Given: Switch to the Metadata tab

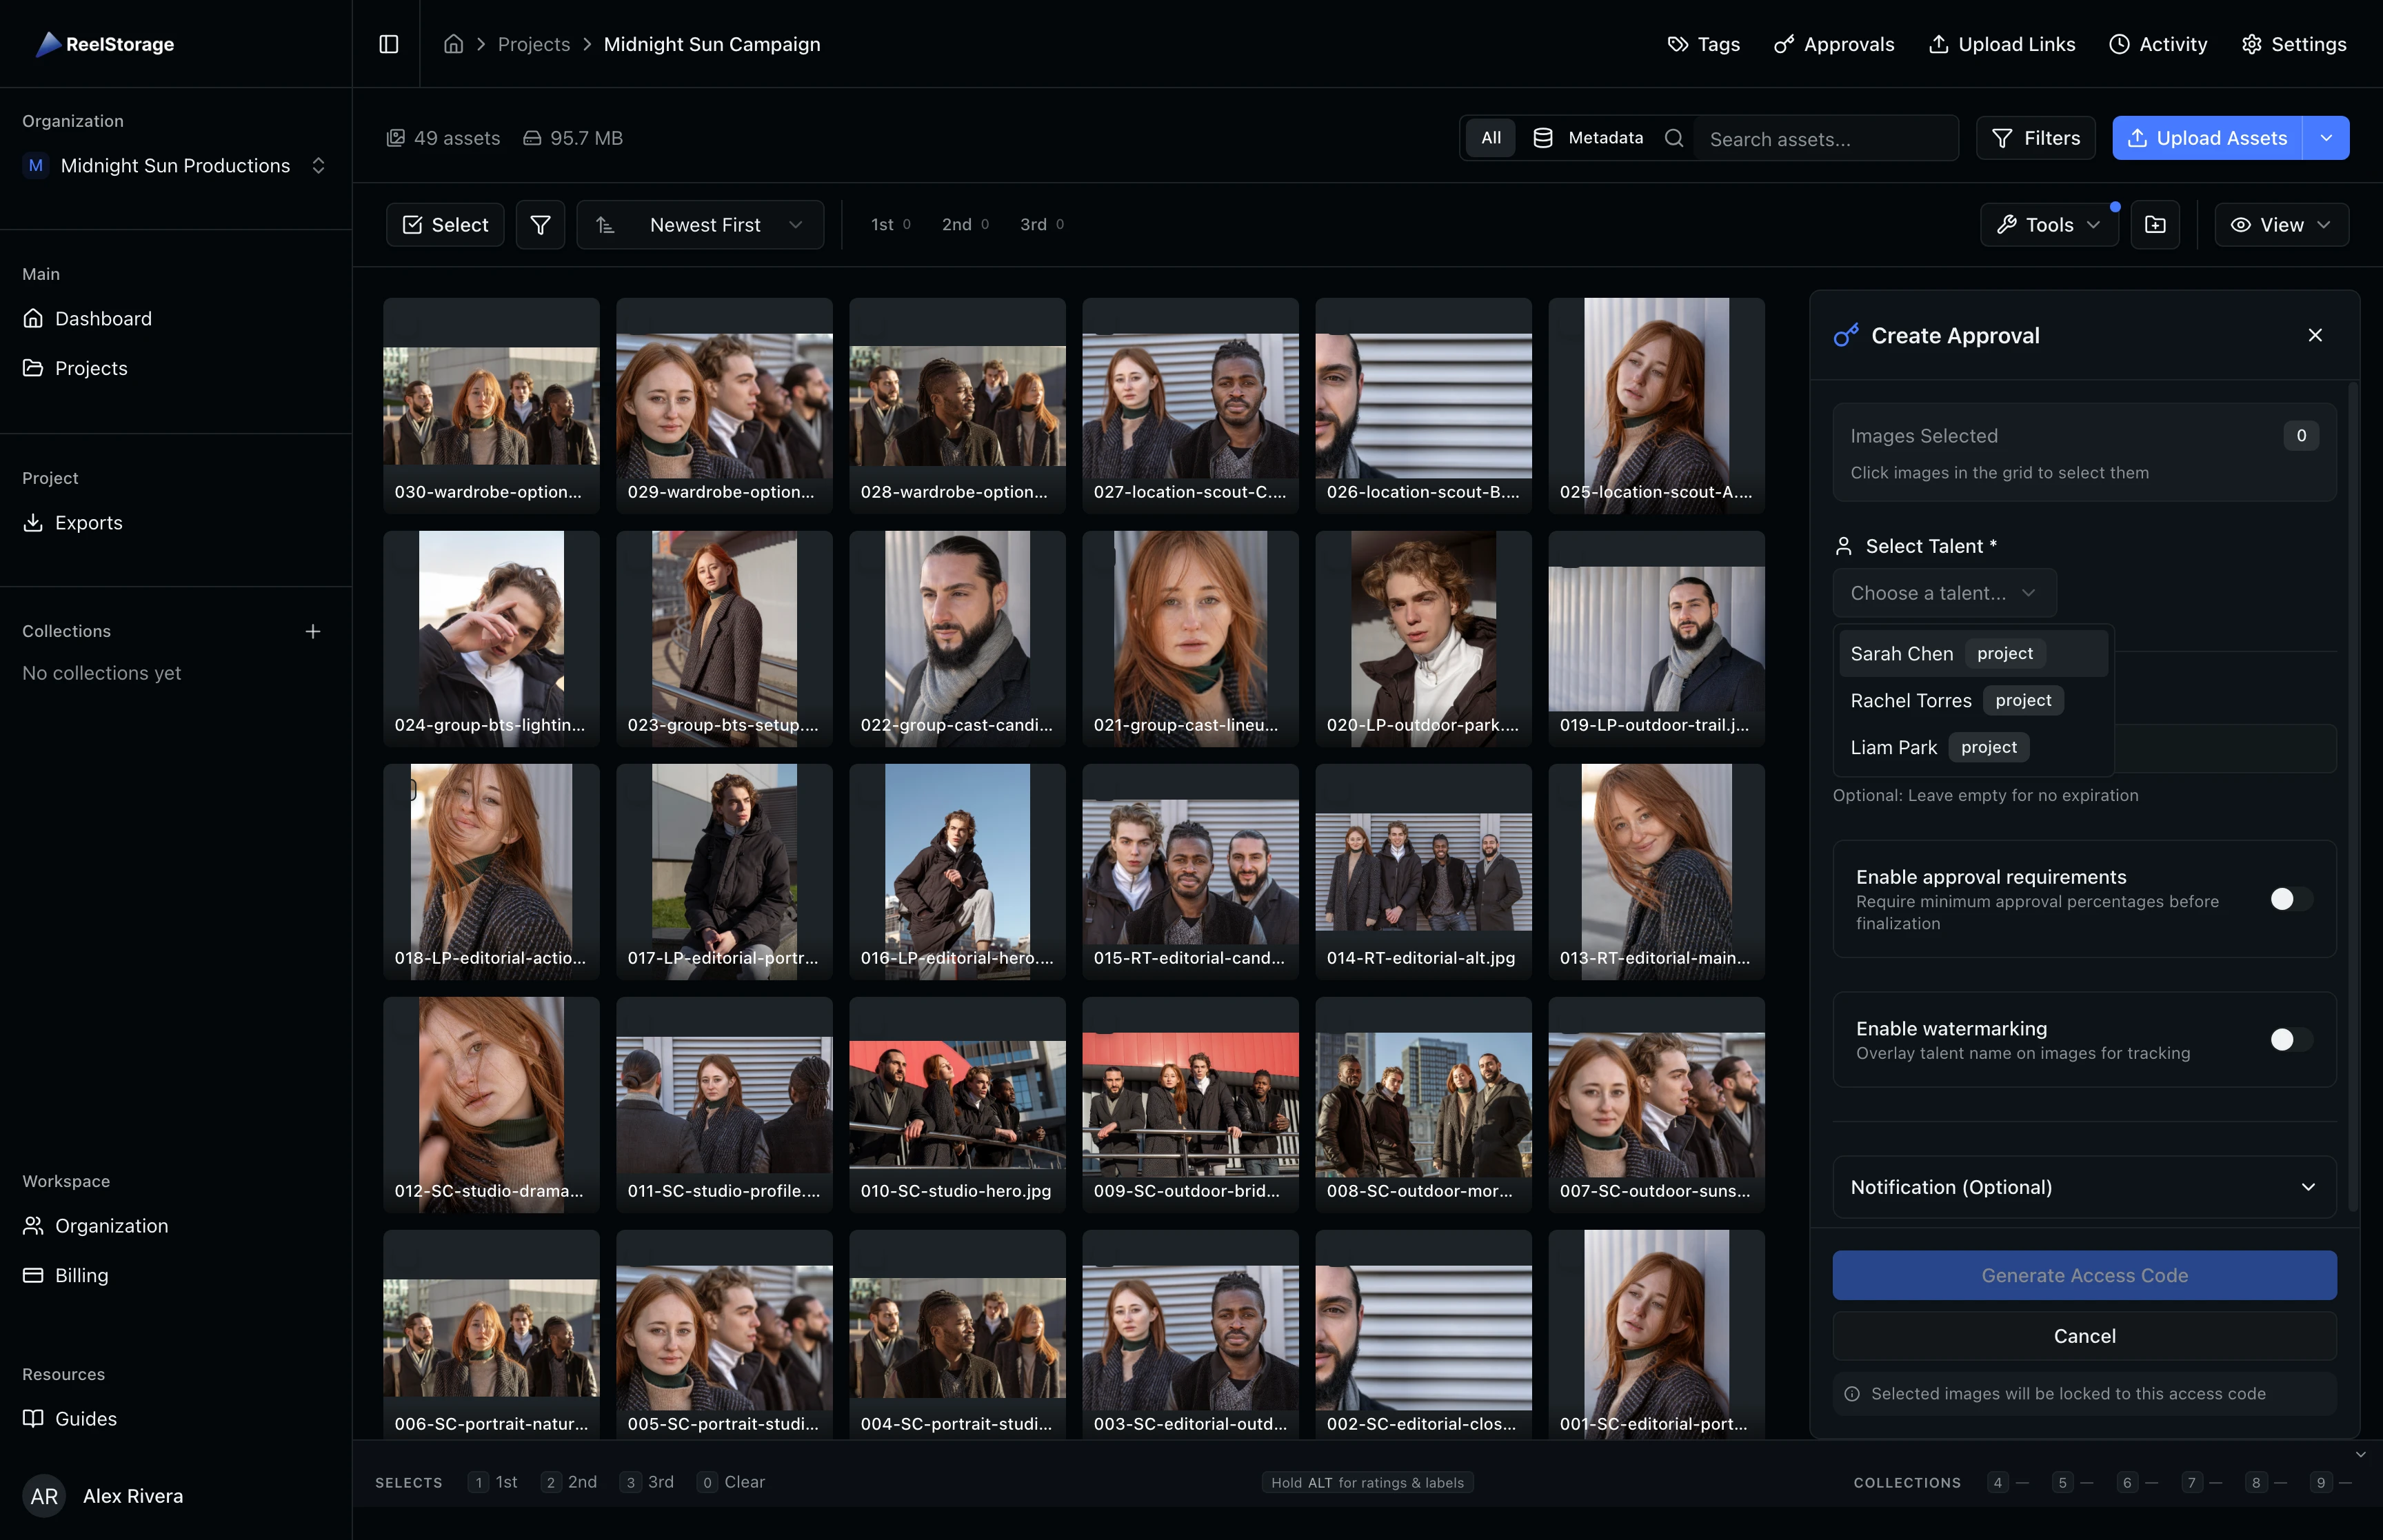Looking at the screenshot, I should coord(1588,137).
